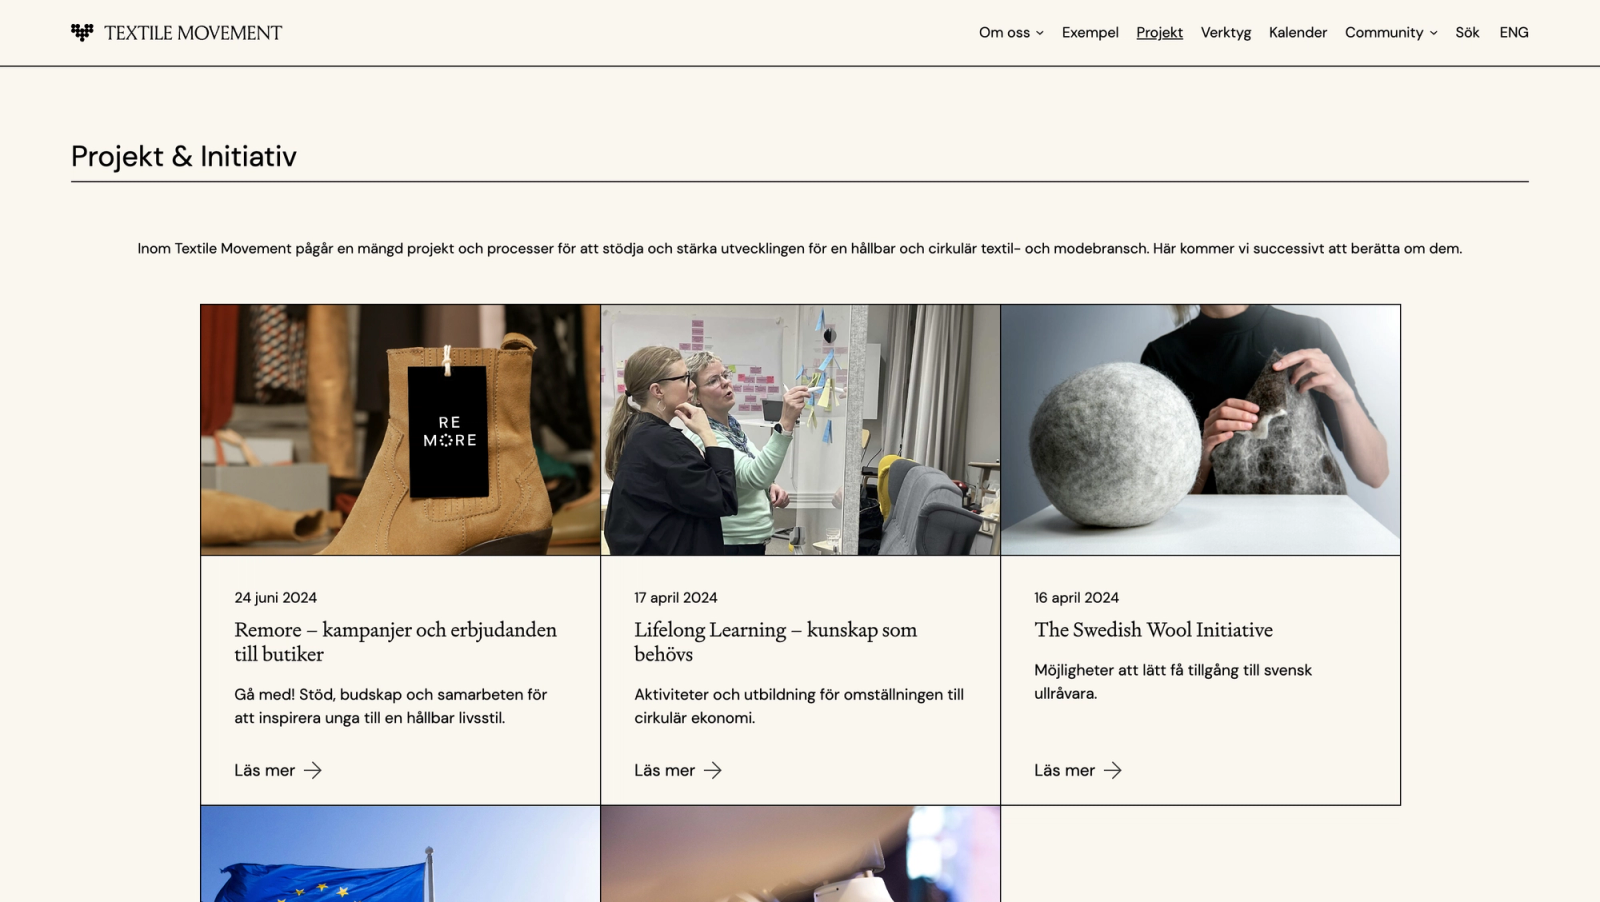Switch language to ENG
Screen dimensions: 1600x902
click(1514, 32)
